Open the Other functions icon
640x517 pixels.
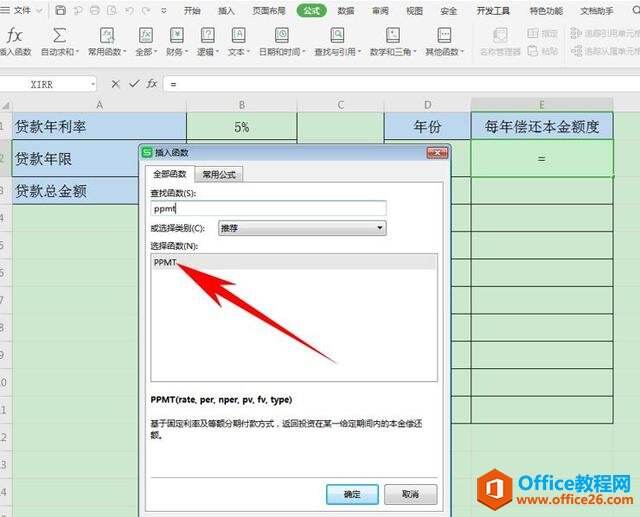coord(444,36)
